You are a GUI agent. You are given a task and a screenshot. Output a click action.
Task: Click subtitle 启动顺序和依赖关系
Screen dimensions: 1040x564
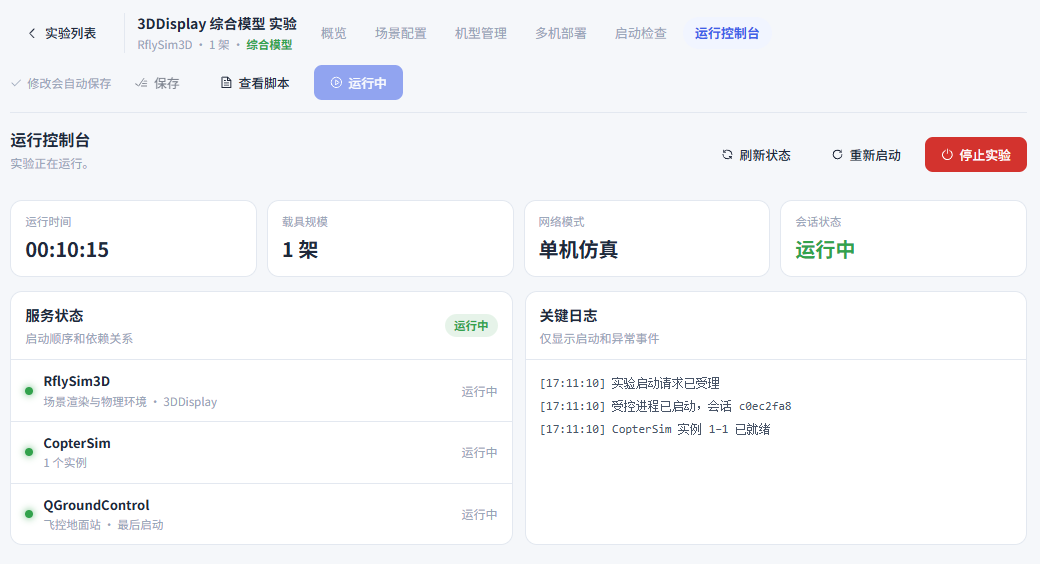[79, 338]
